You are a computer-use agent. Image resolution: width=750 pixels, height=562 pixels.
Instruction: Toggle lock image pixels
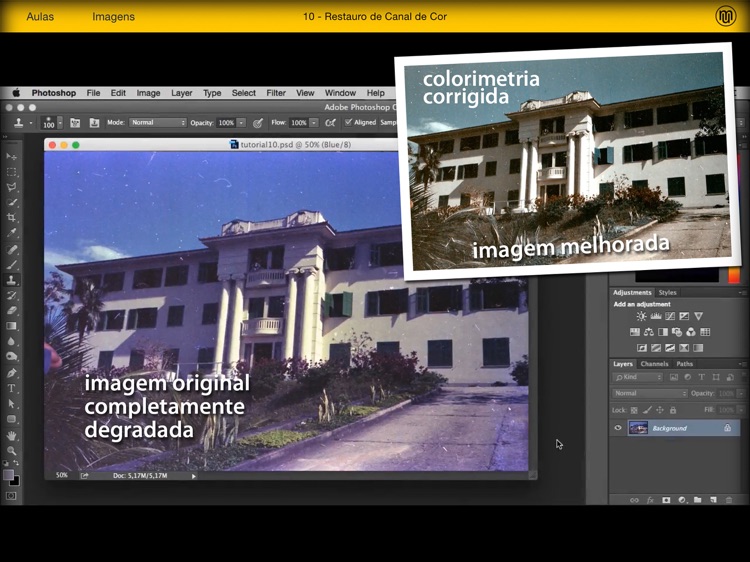coord(647,410)
